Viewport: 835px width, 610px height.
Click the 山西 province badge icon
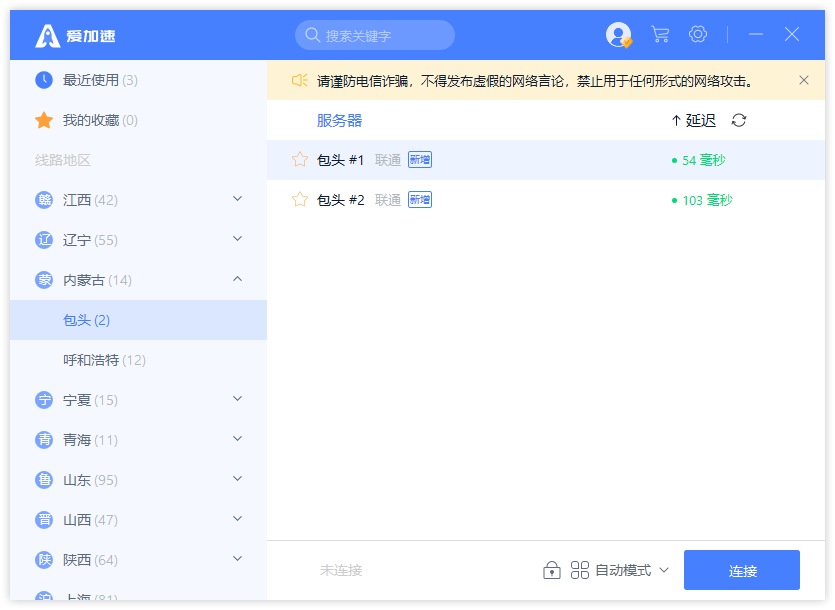[44, 520]
